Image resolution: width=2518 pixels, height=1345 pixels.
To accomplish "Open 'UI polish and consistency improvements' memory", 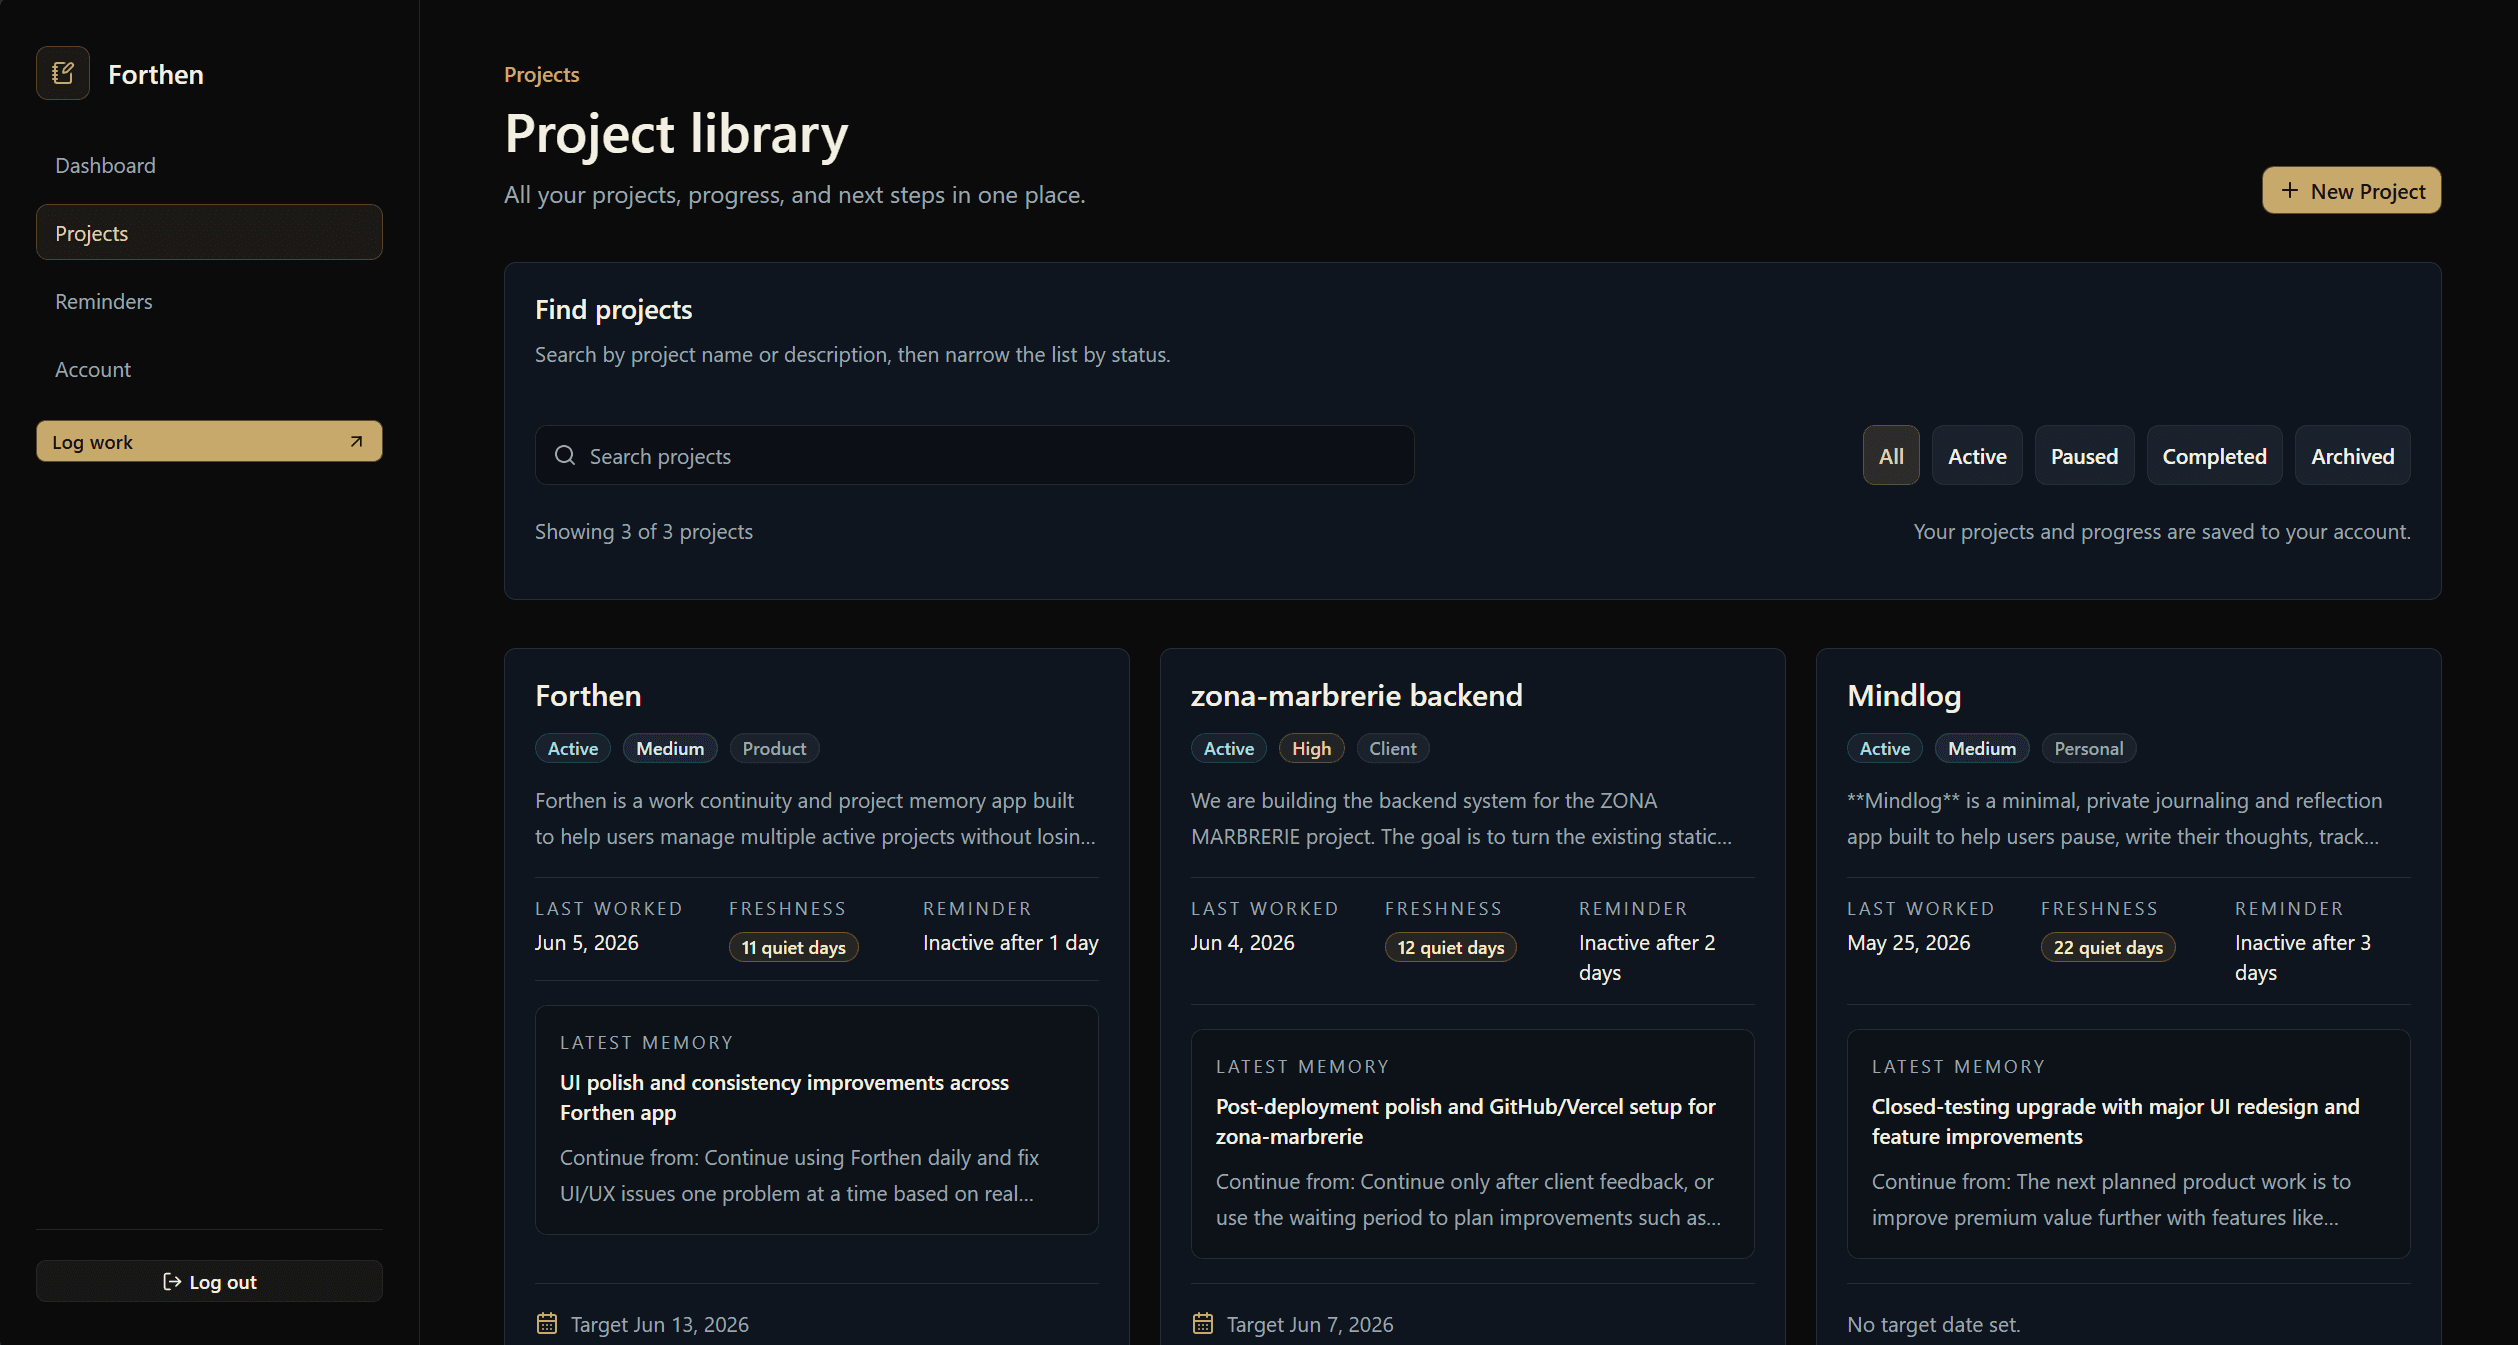I will point(784,1097).
